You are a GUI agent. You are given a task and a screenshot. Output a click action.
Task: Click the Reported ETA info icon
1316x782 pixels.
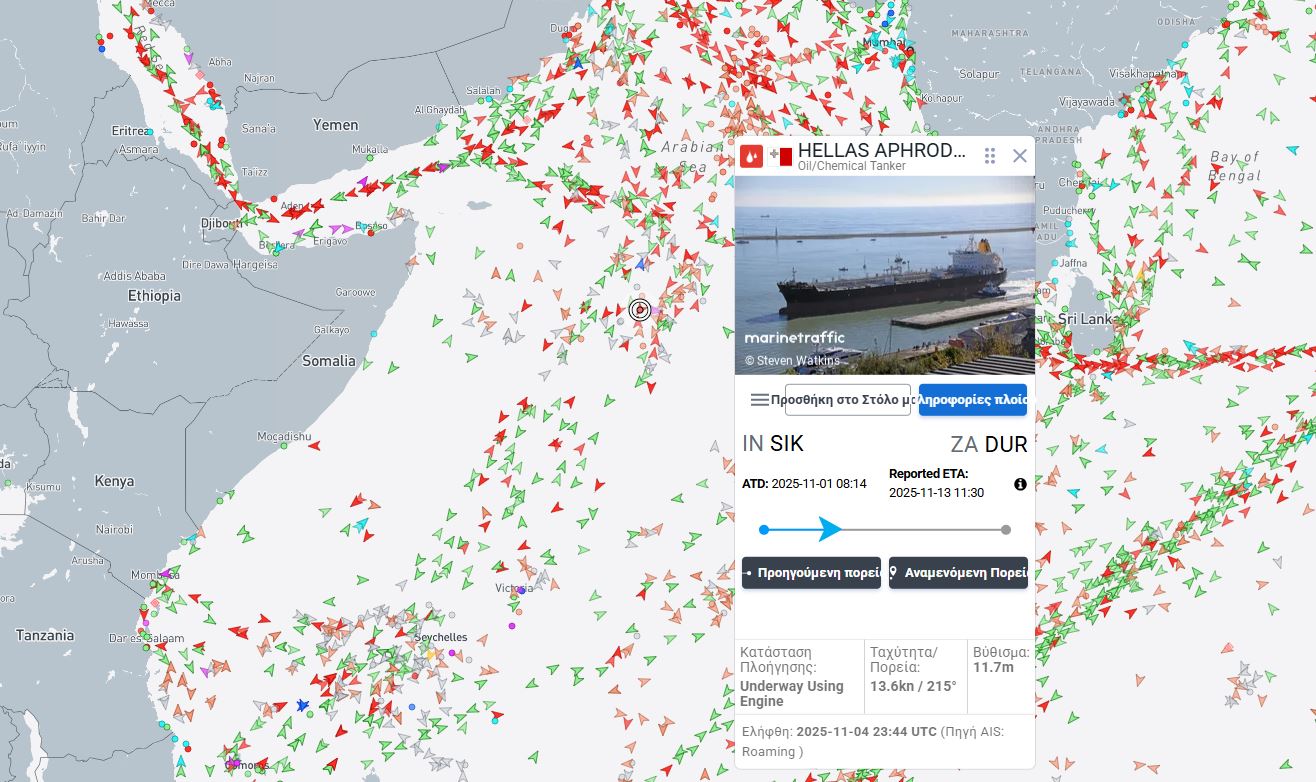pos(1020,484)
